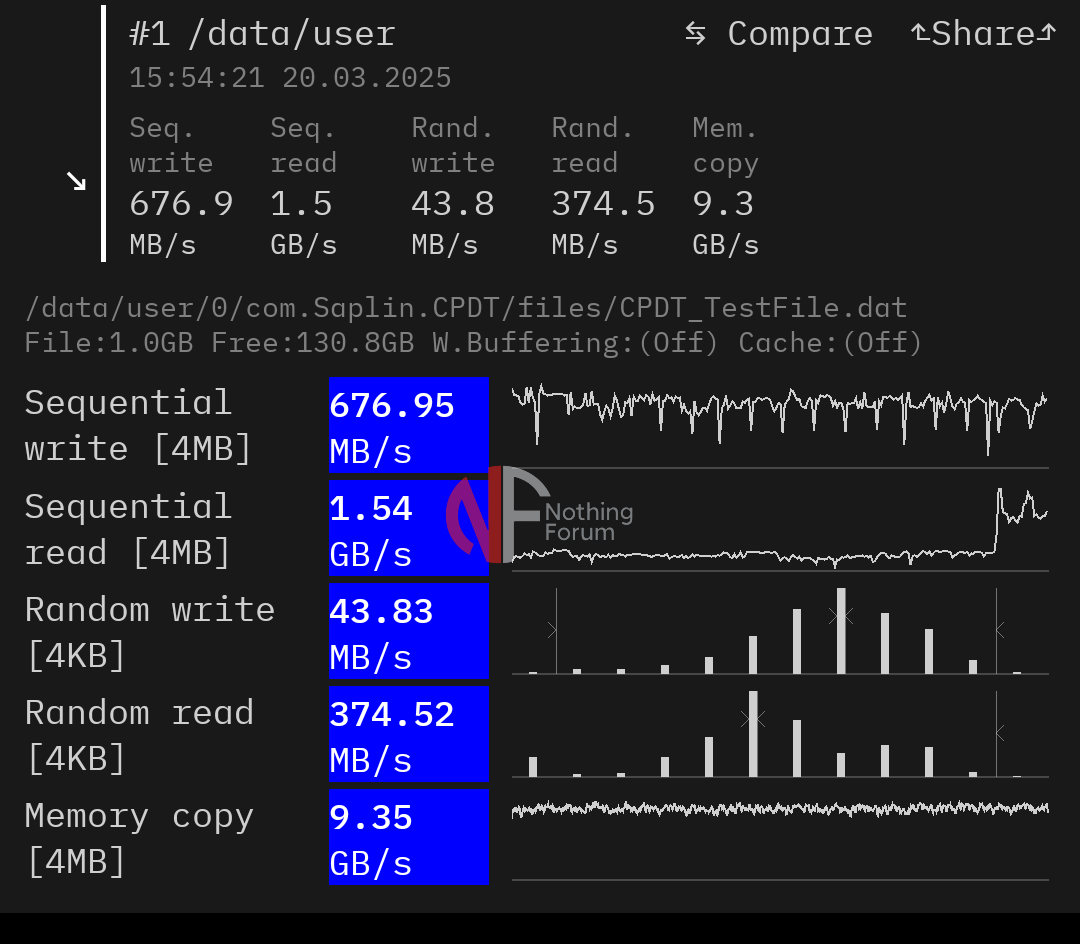Viewport: 1080px width, 944px height.
Task: Click the Seq. read 1.5 GB/s summary
Action: (x=304, y=186)
